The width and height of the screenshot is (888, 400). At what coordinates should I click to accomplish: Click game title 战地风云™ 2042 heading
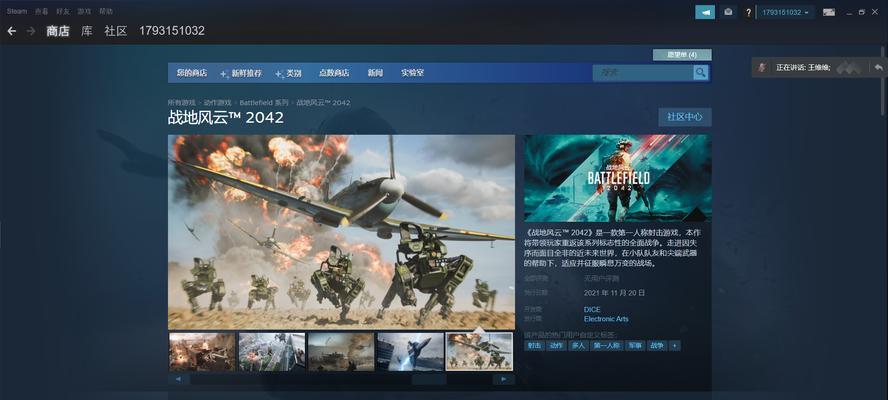225,118
